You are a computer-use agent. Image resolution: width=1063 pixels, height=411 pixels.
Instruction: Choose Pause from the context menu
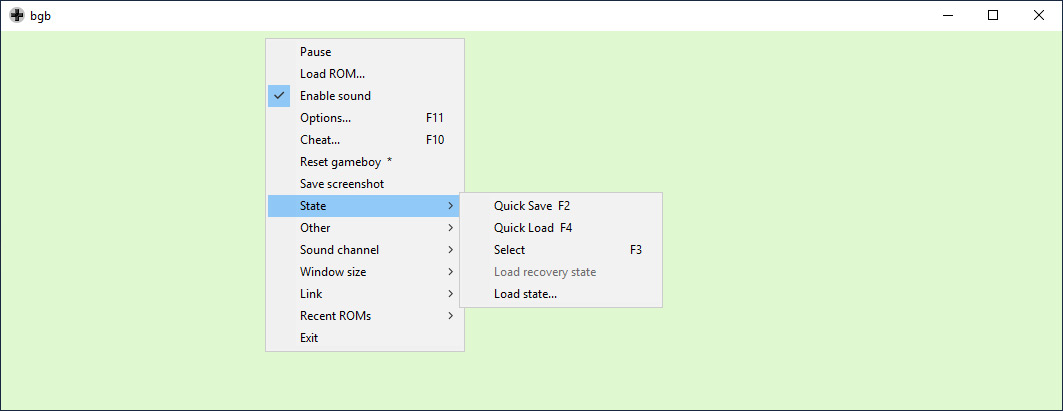pos(365,52)
